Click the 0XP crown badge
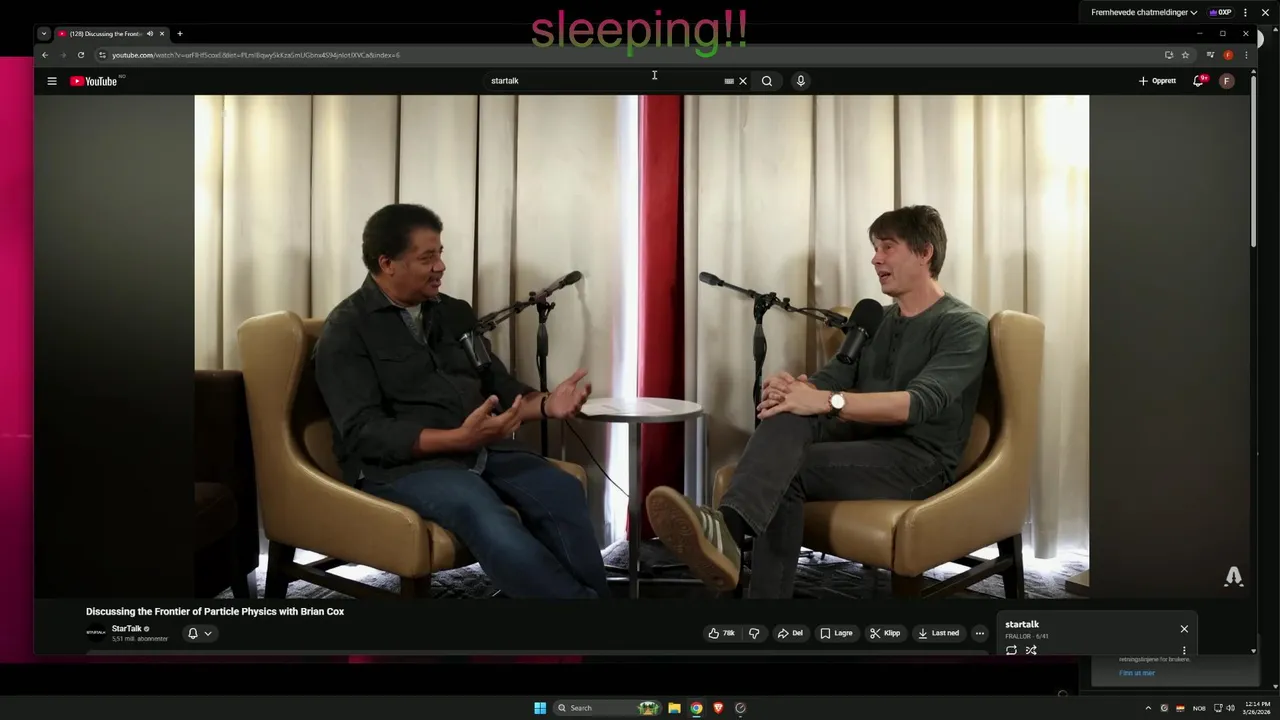The width and height of the screenshot is (1280, 720). (x=1220, y=12)
